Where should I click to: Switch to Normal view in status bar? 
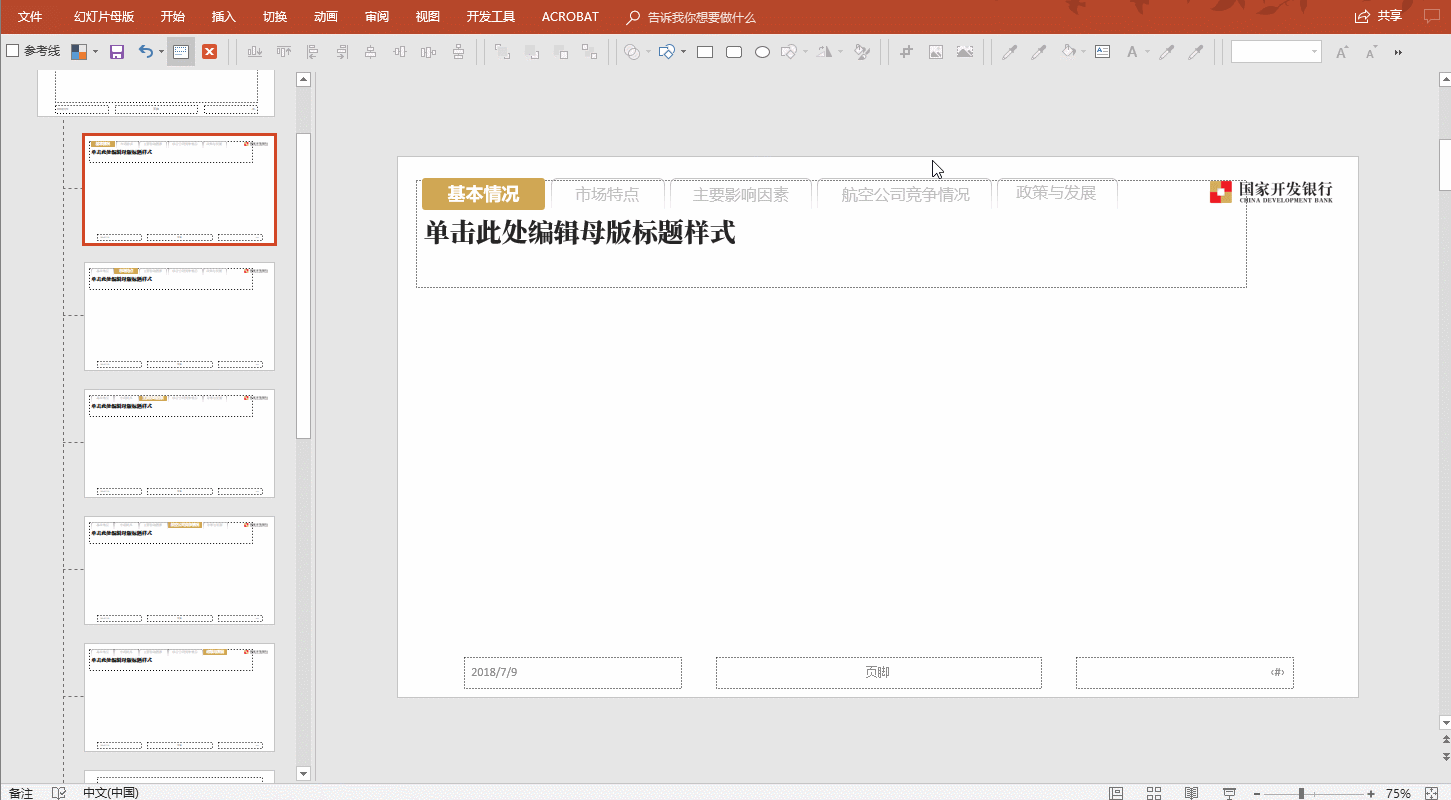click(1116, 793)
